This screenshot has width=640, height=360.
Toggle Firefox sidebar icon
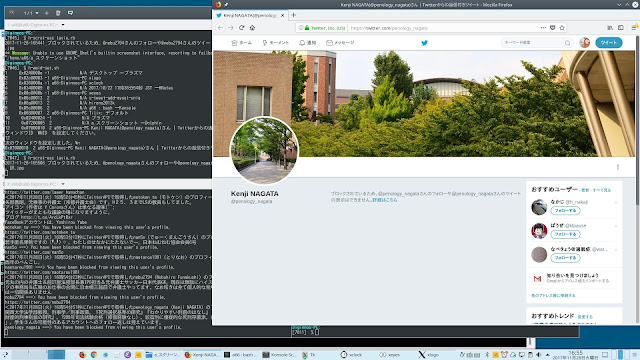pyautogui.click(x=621, y=28)
